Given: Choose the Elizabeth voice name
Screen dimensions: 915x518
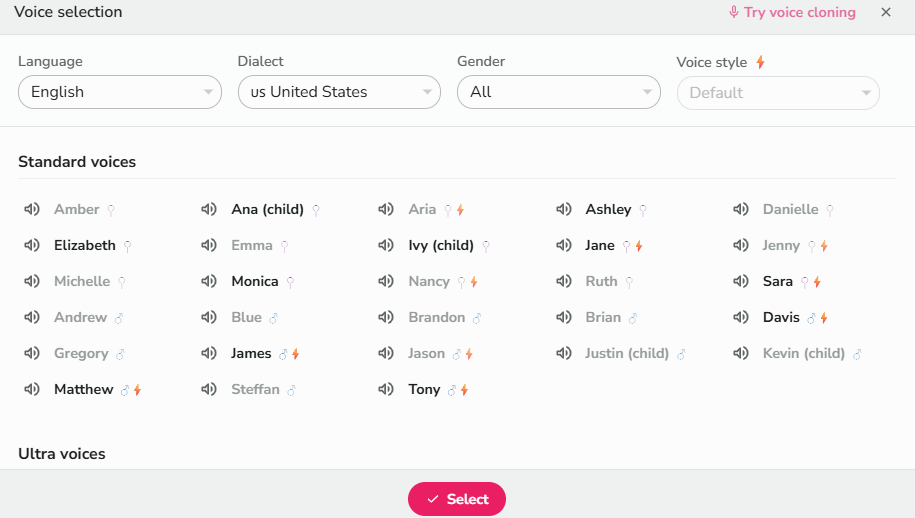Looking at the screenshot, I should [85, 245].
